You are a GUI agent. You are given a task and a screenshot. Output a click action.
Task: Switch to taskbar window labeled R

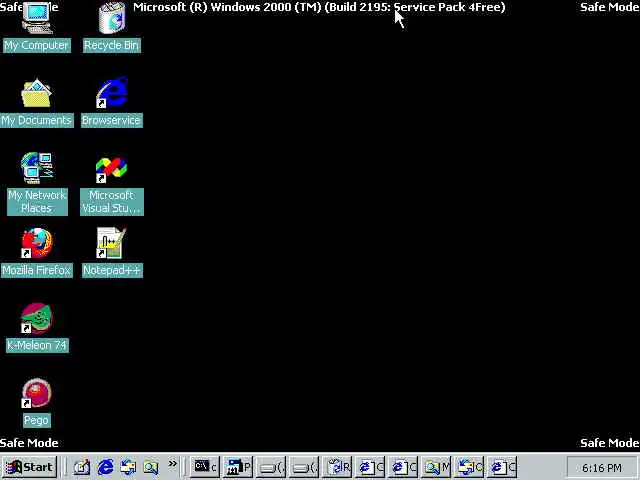[338, 467]
